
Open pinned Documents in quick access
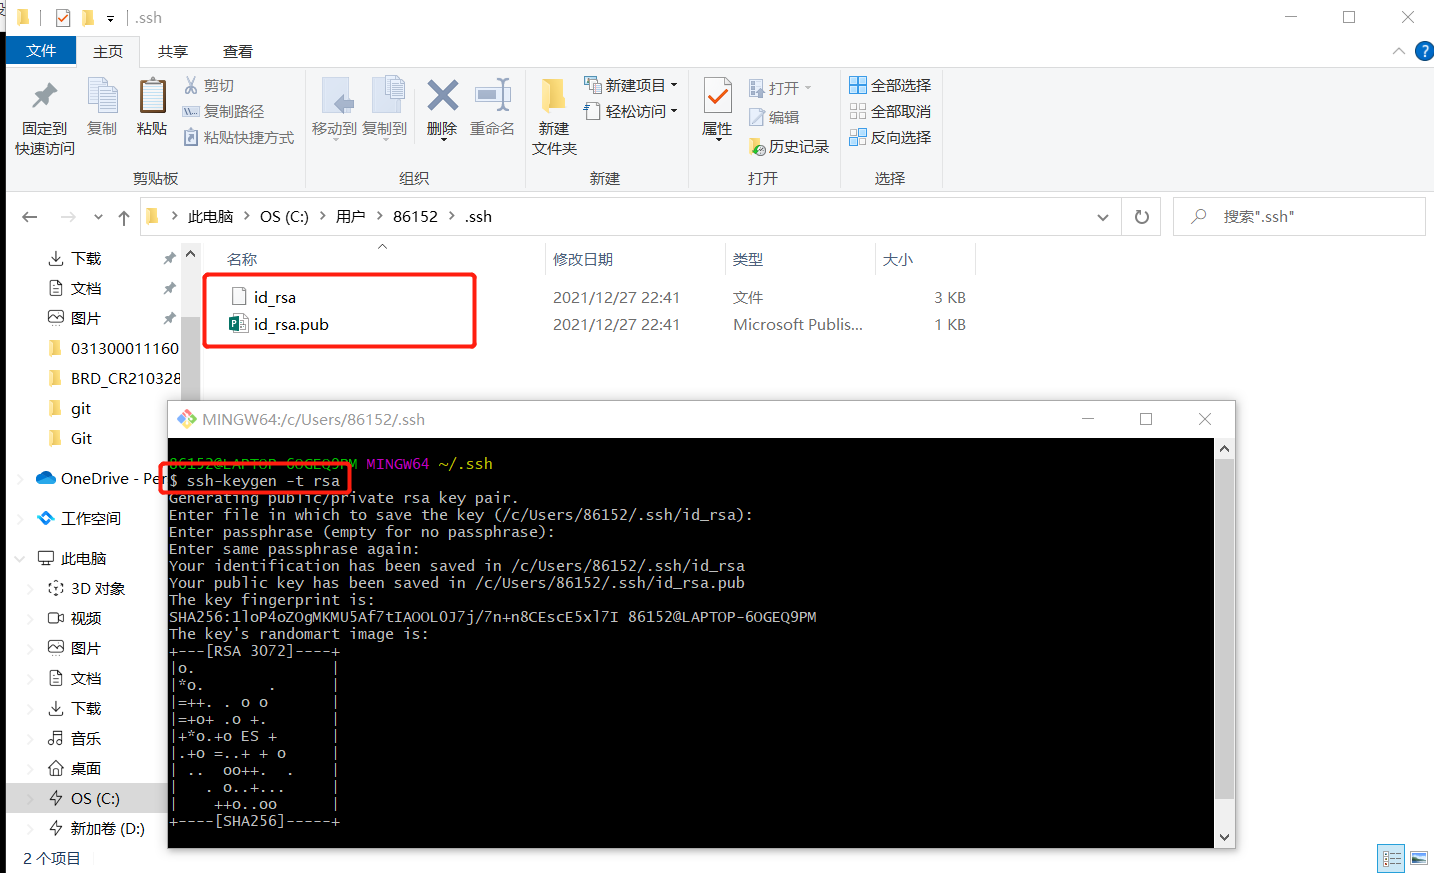[86, 288]
